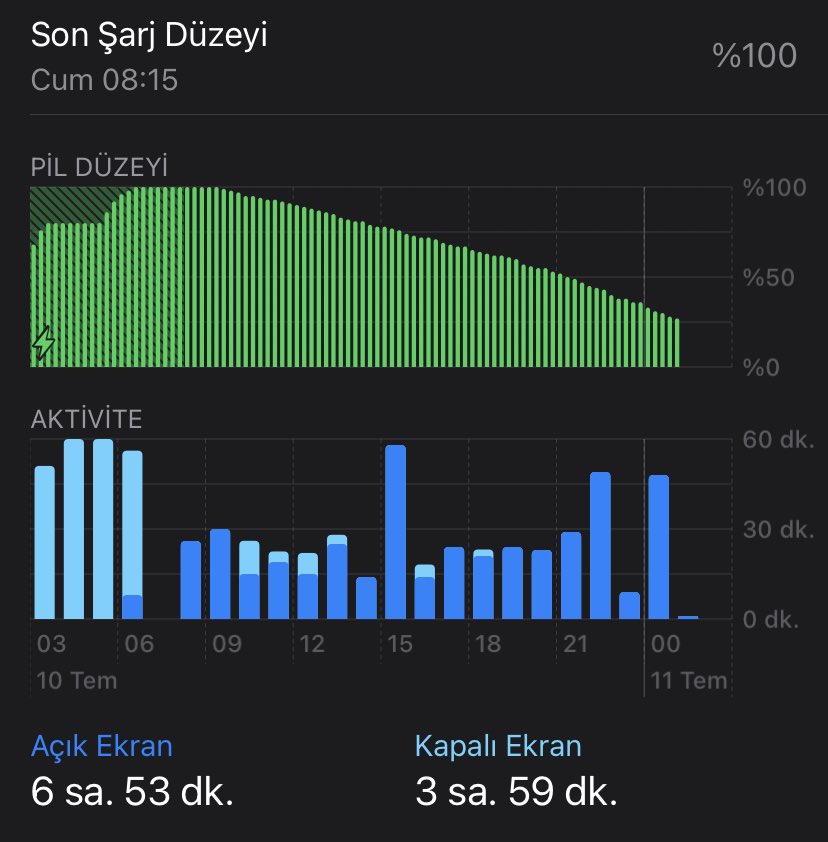
Task: Tap the Kapalı Ekran label
Action: pos(498,746)
